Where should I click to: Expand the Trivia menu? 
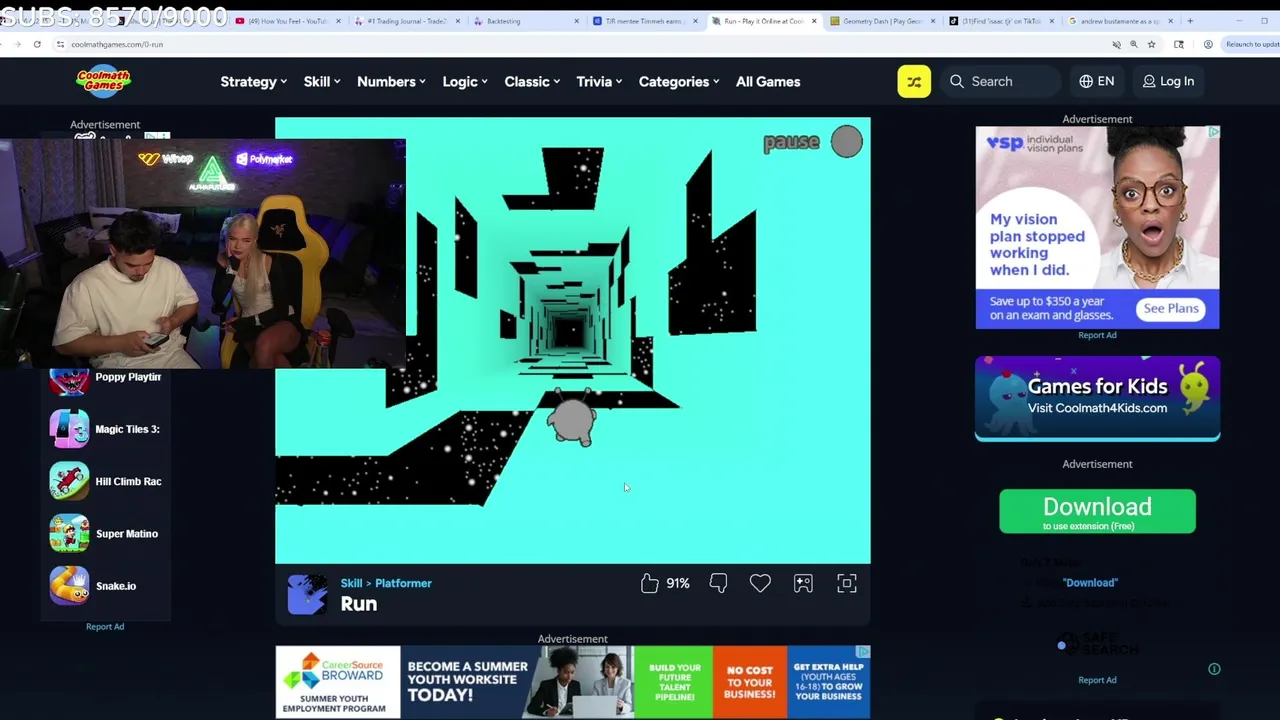(599, 82)
